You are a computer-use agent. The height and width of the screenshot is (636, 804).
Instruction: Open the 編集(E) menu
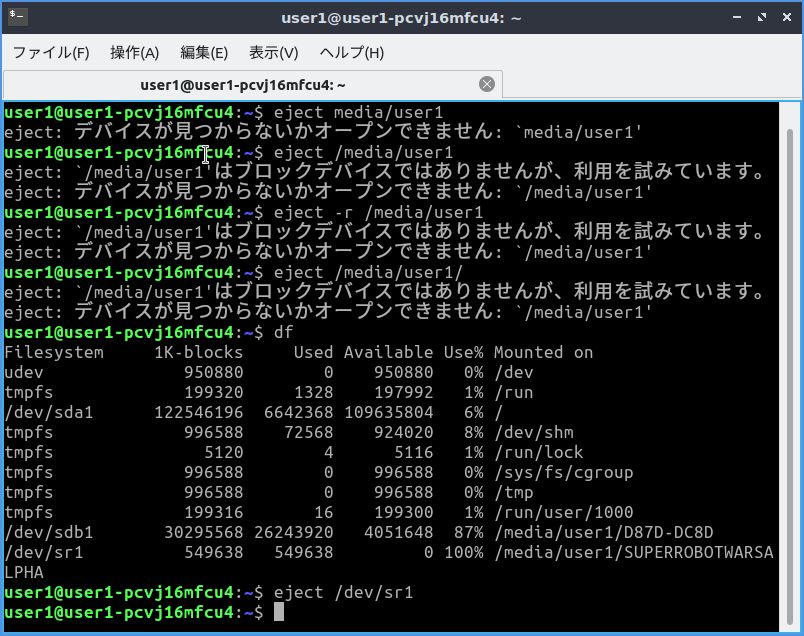(204, 52)
